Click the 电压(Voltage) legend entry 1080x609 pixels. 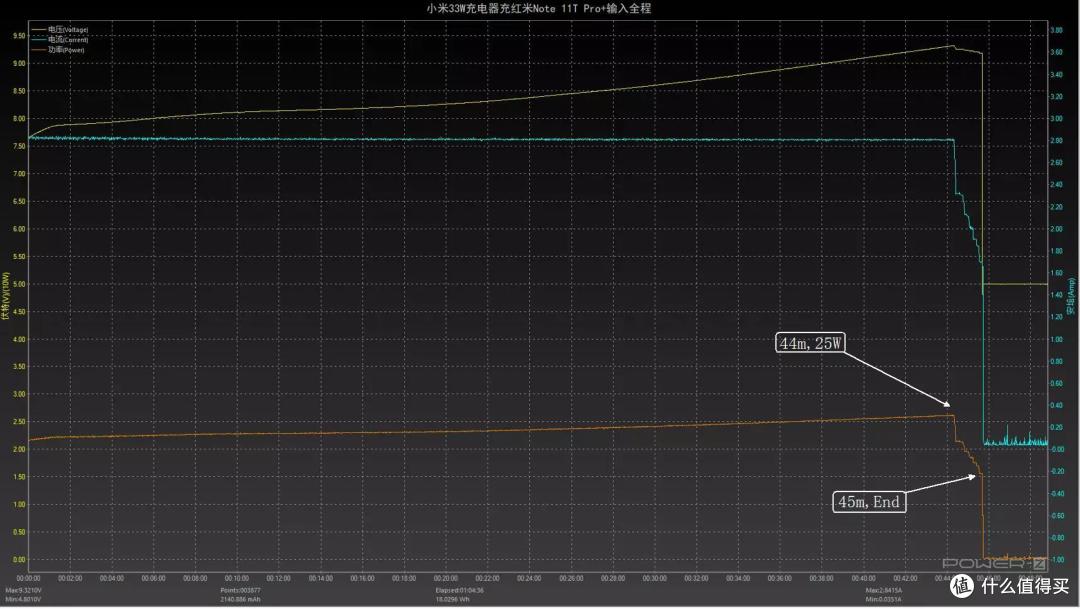pyautogui.click(x=61, y=30)
